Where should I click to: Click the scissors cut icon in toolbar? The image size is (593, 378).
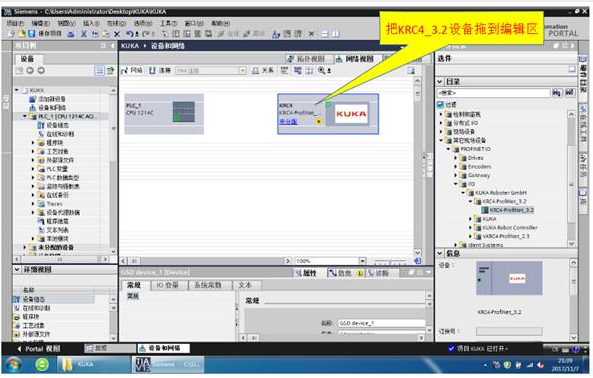84,34
